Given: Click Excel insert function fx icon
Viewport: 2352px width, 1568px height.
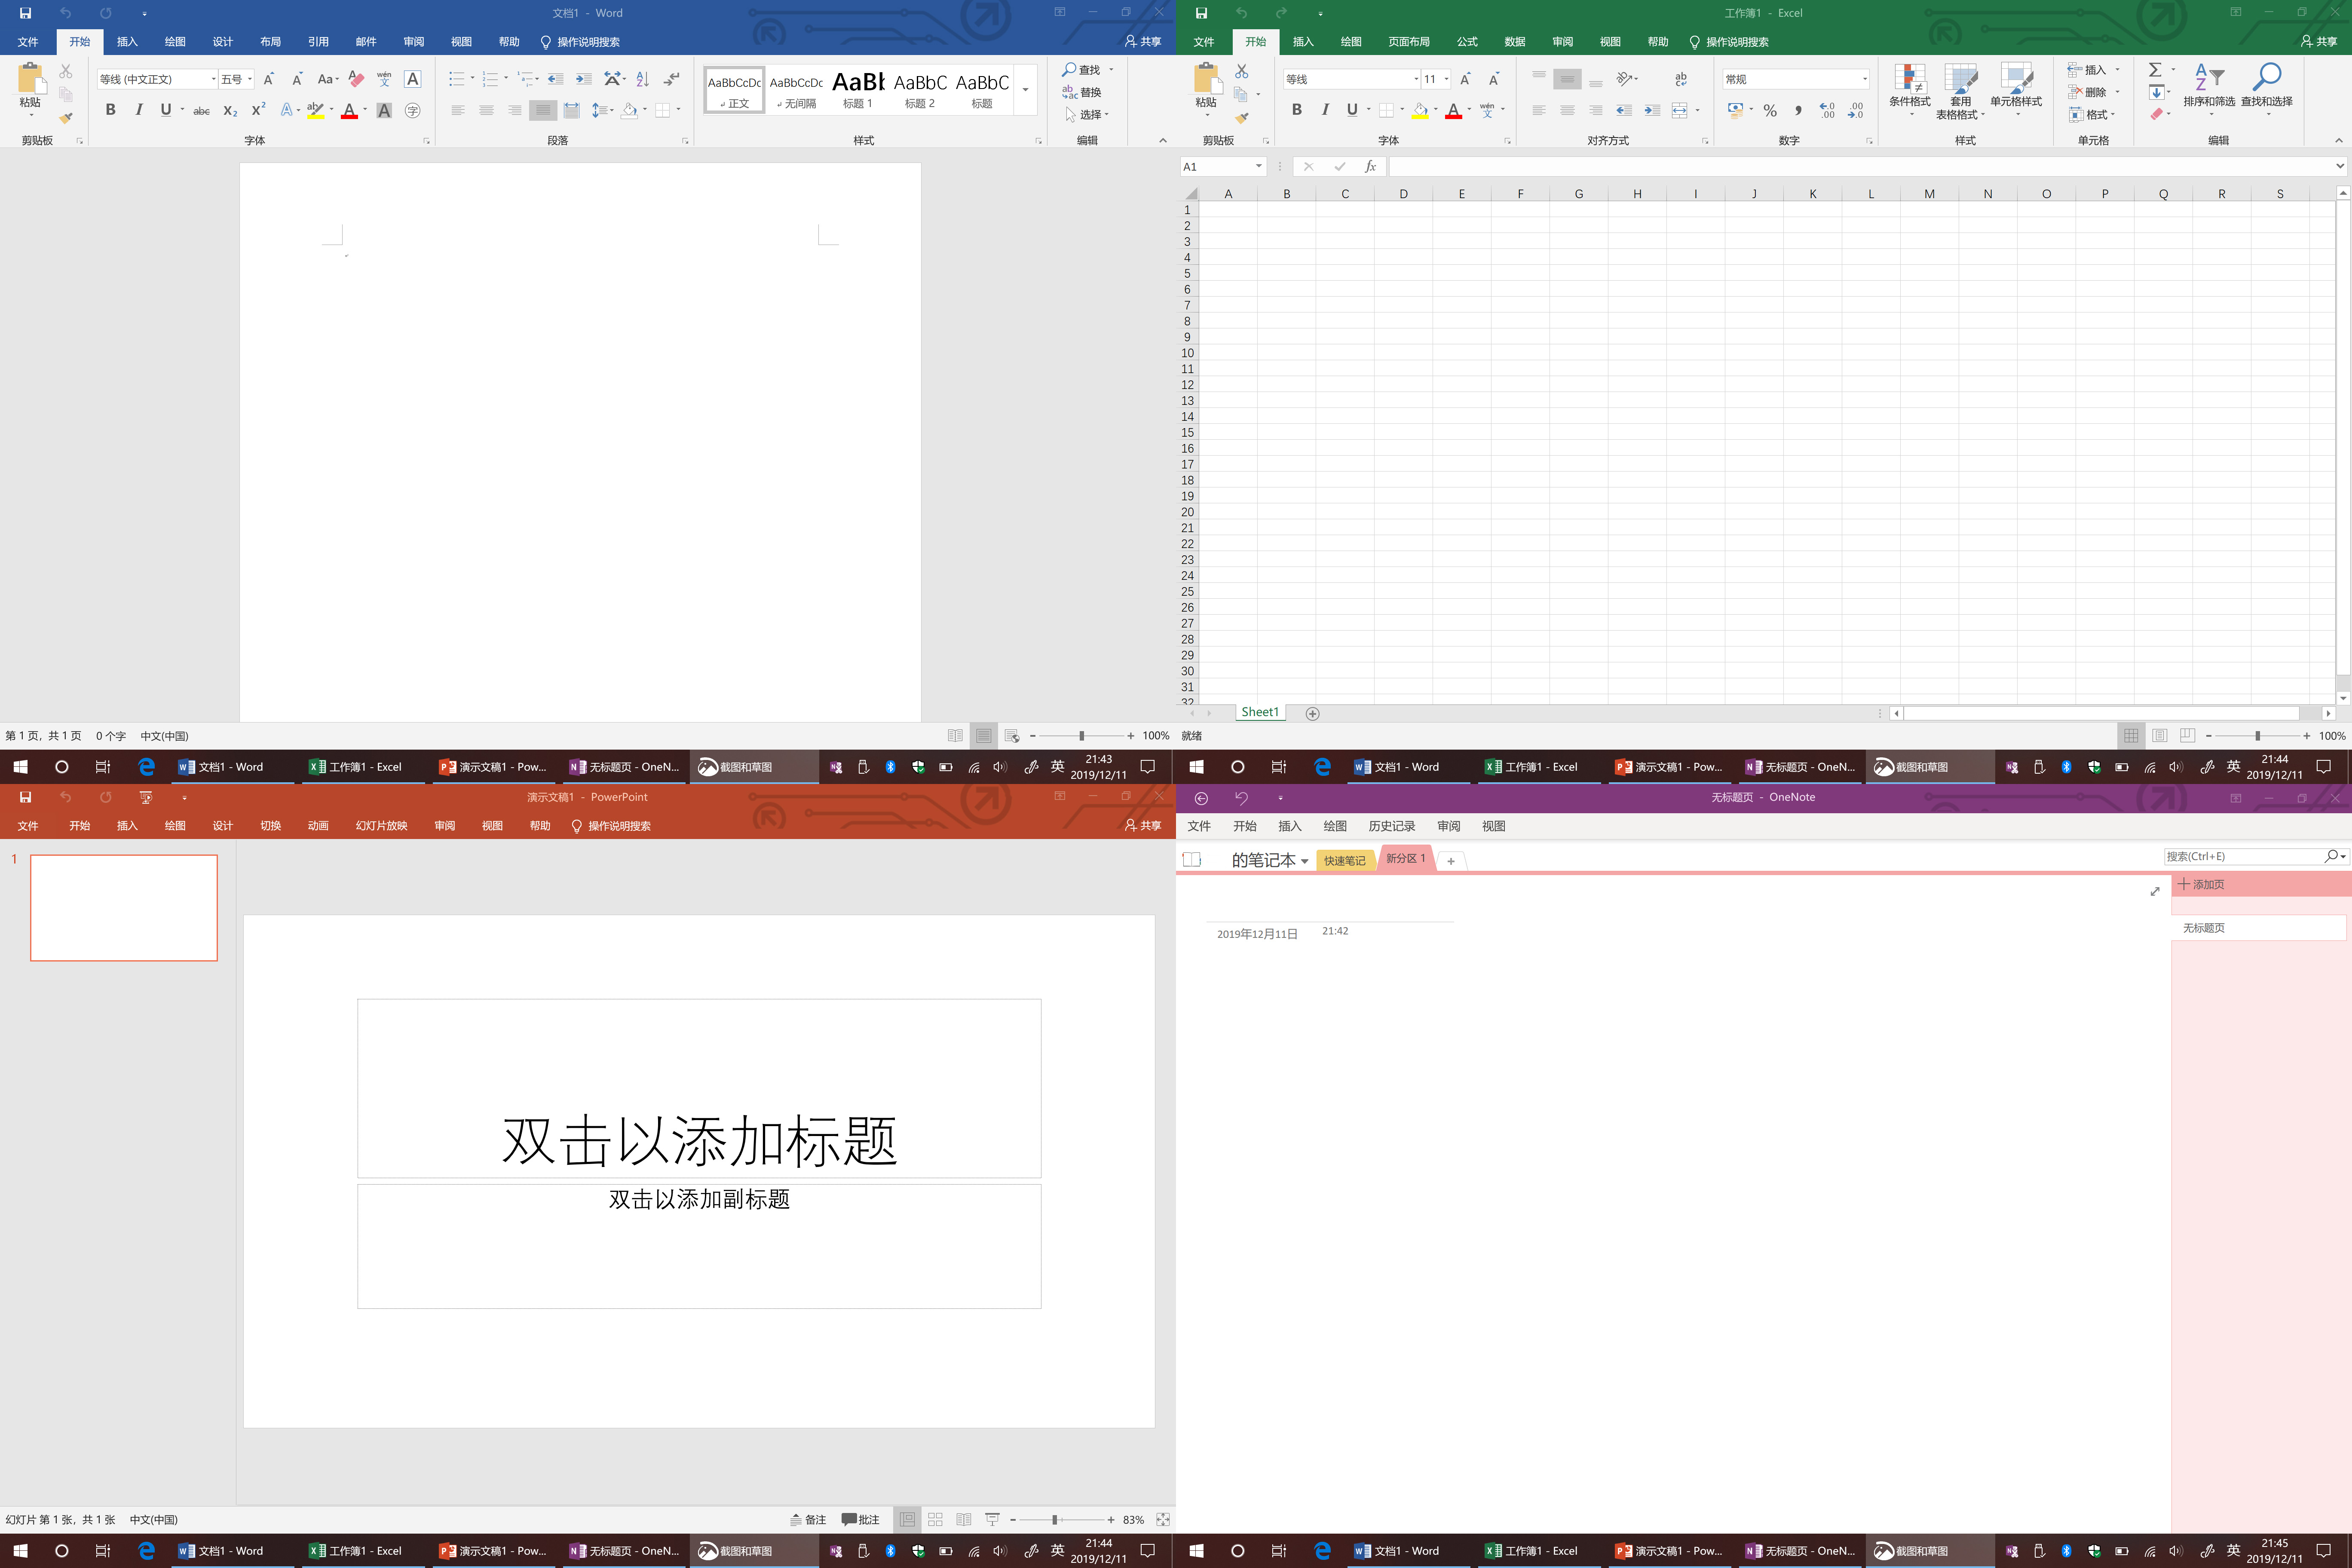Looking at the screenshot, I should click(1370, 167).
